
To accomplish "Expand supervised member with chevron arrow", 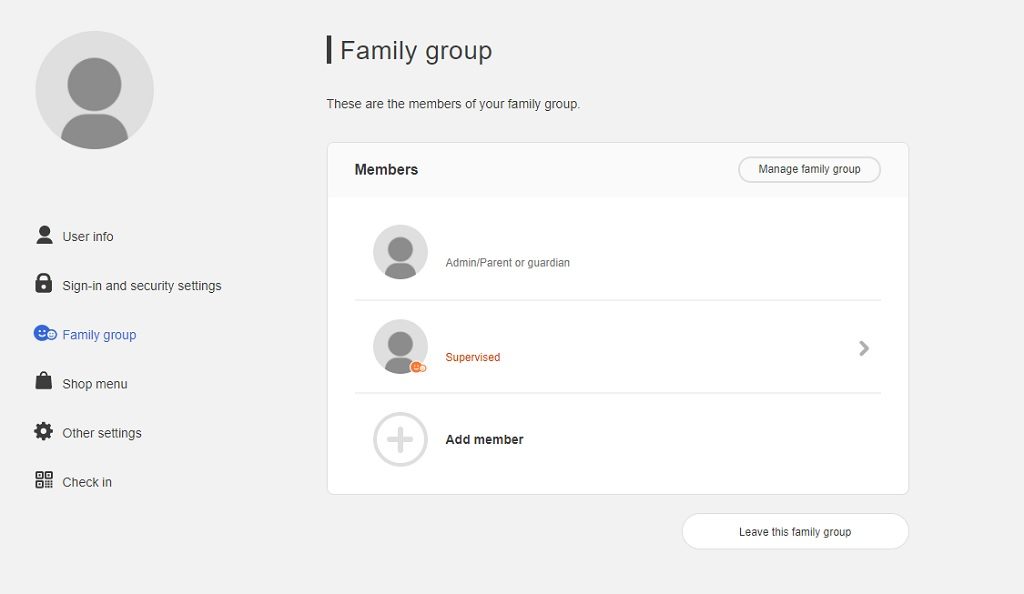I will coord(864,349).
